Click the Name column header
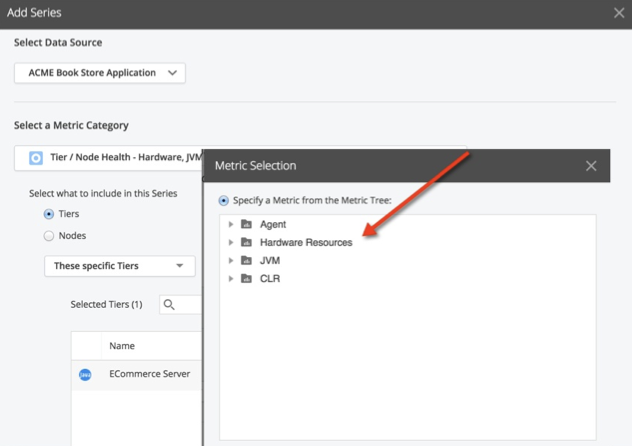 122,346
